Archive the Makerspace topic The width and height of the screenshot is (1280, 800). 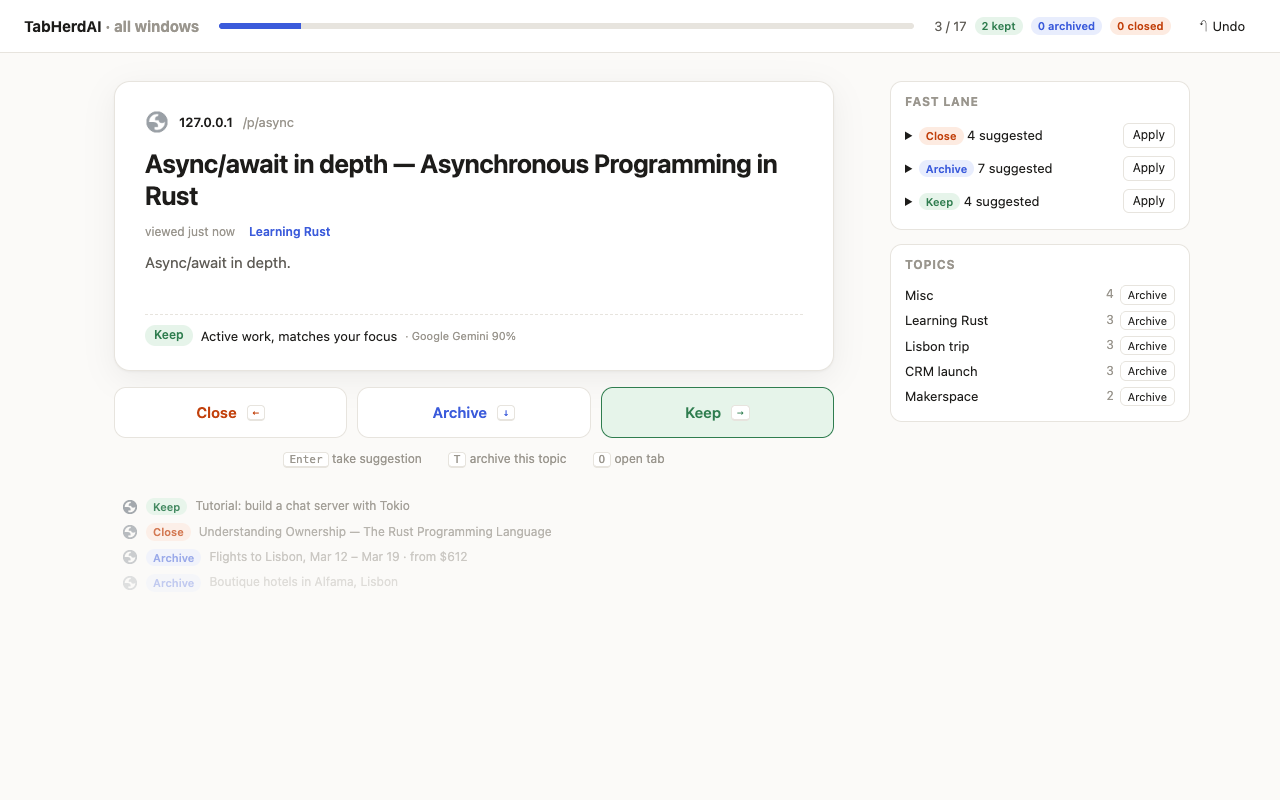coord(1147,397)
